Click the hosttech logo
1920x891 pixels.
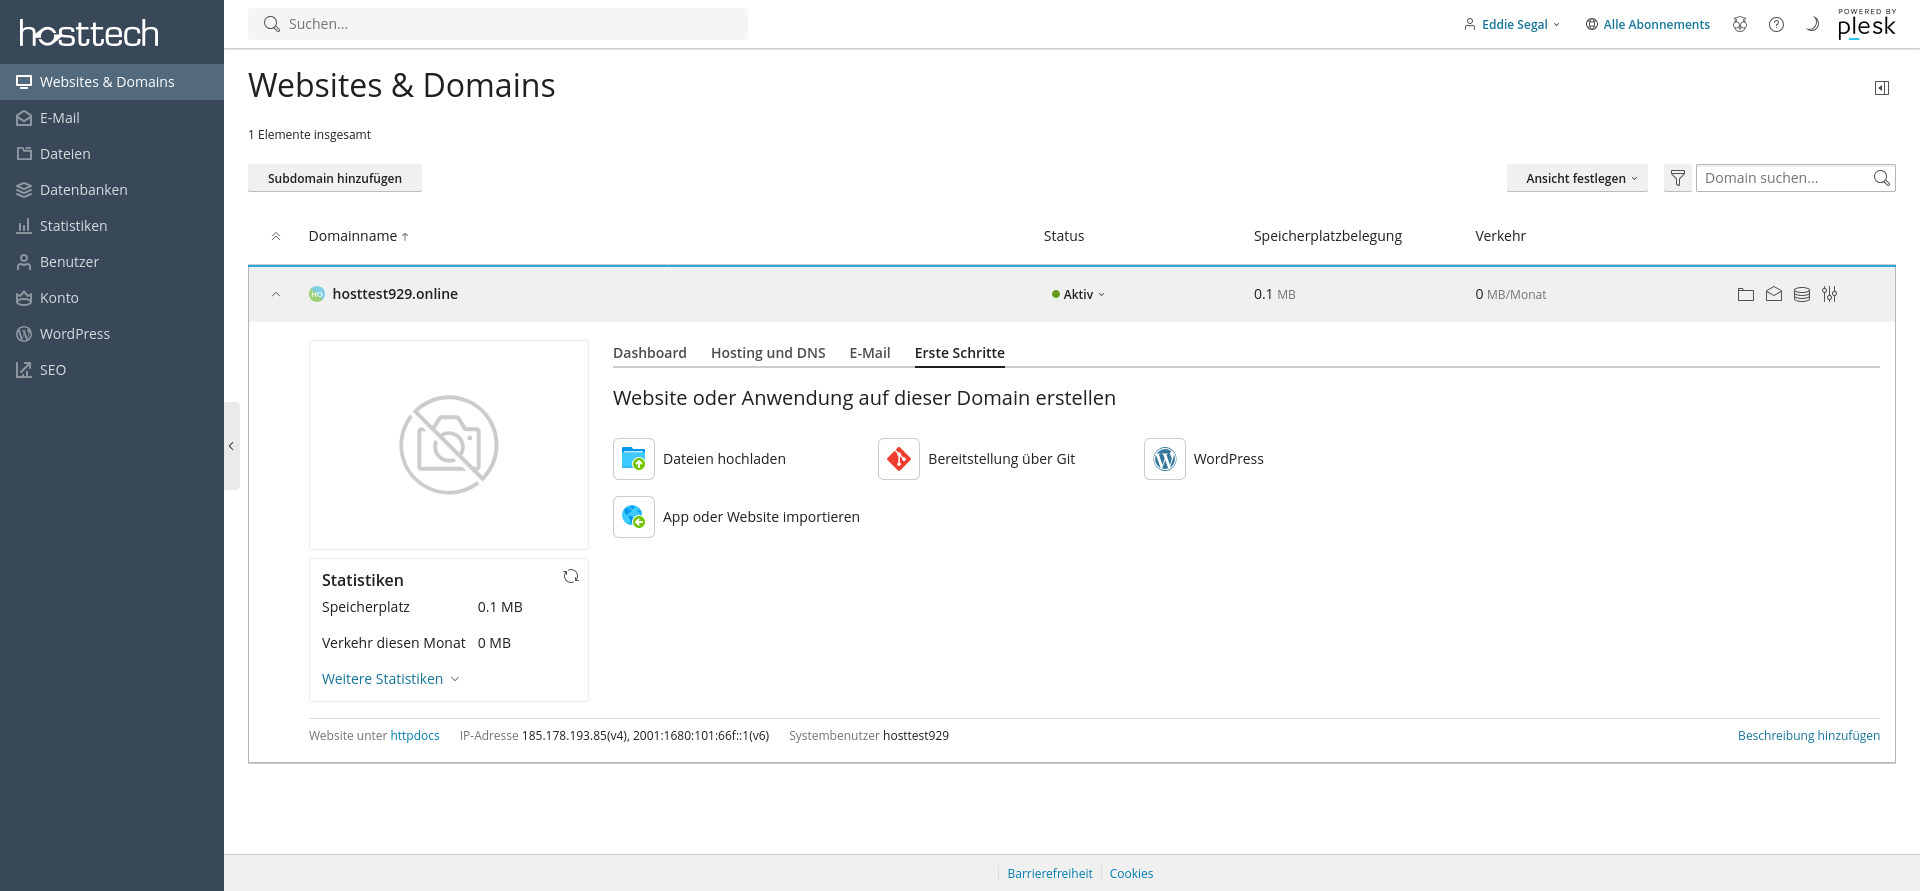(89, 33)
